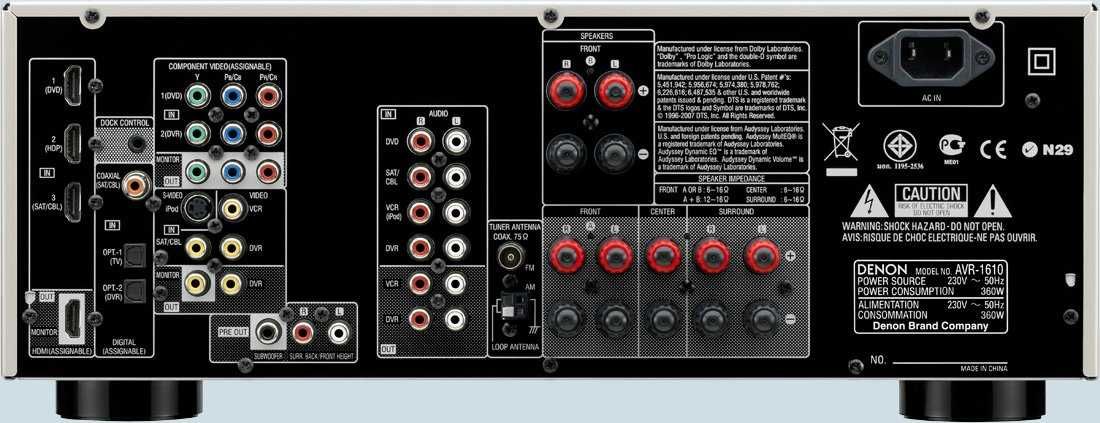The height and width of the screenshot is (423, 1100).
Task: Click the front B right positive speaker terminal
Action: (x=567, y=91)
